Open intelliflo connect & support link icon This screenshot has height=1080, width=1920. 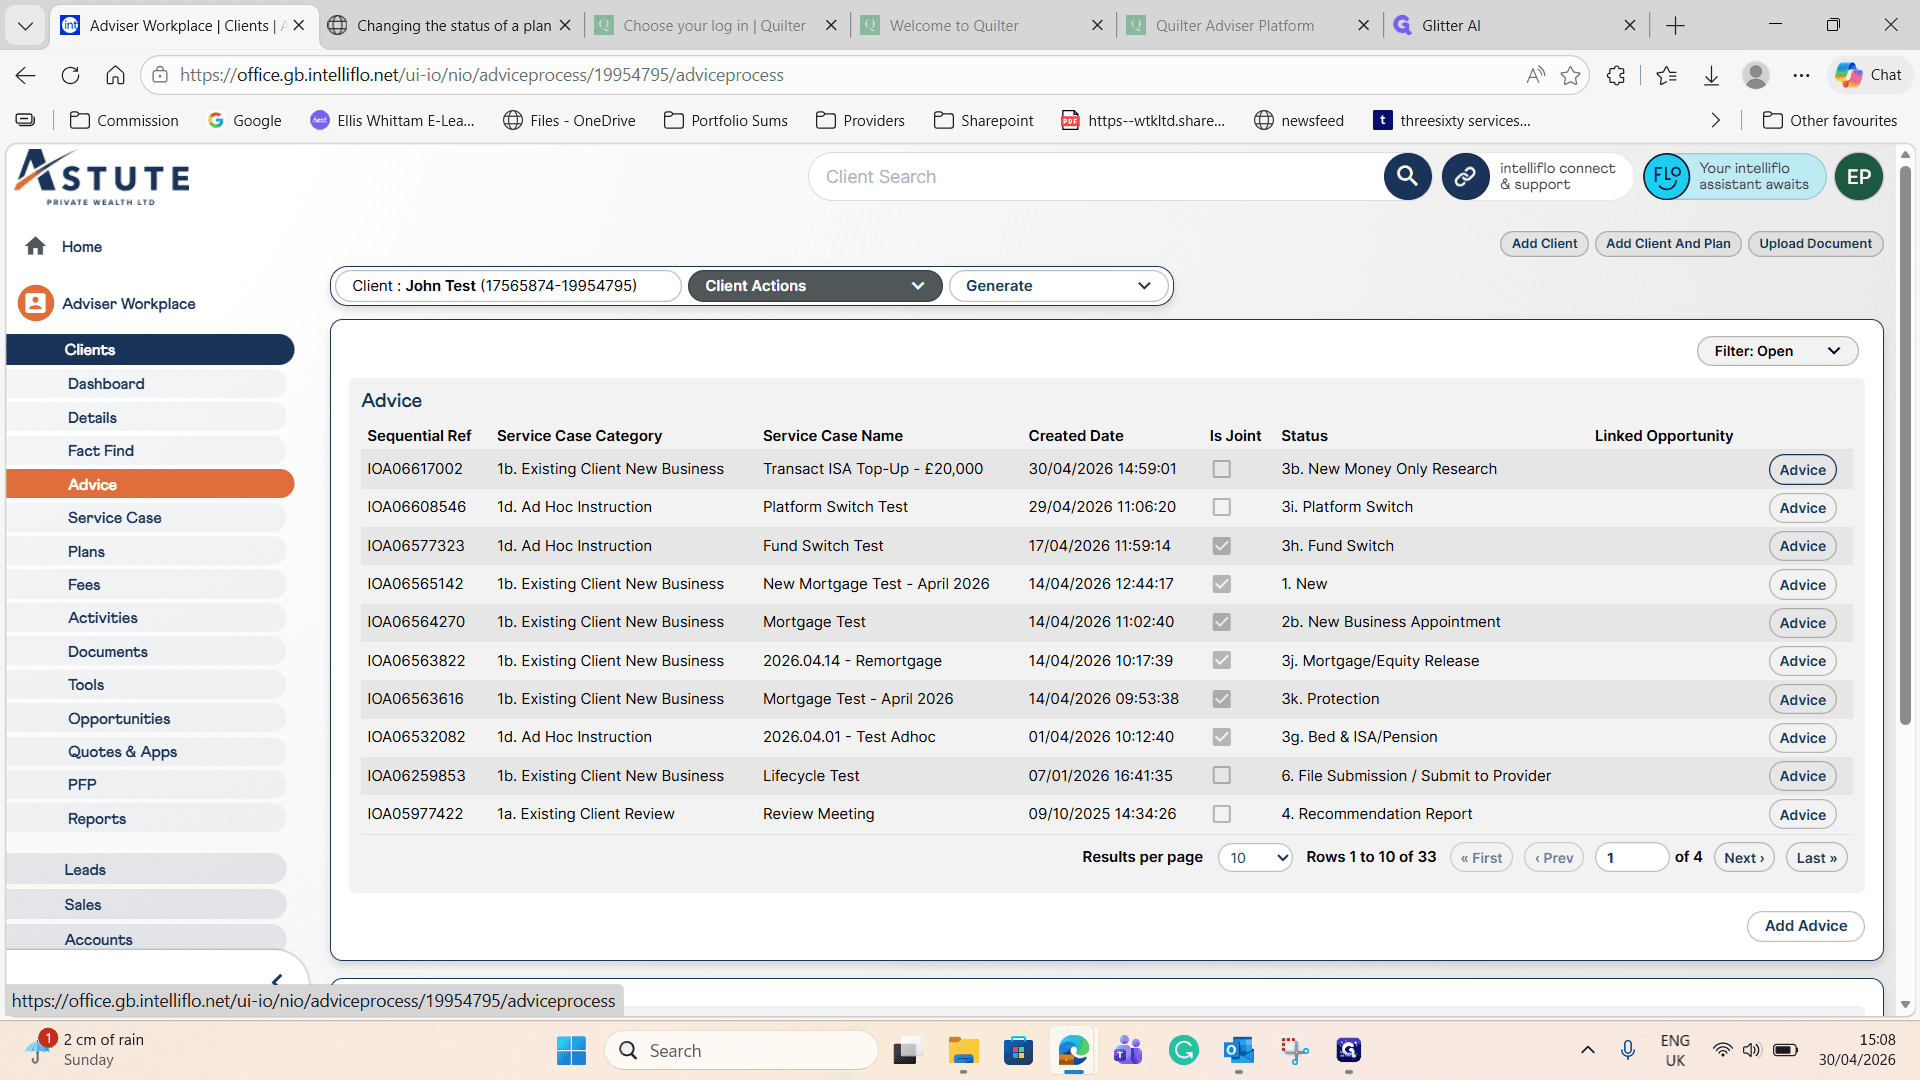1465,177
